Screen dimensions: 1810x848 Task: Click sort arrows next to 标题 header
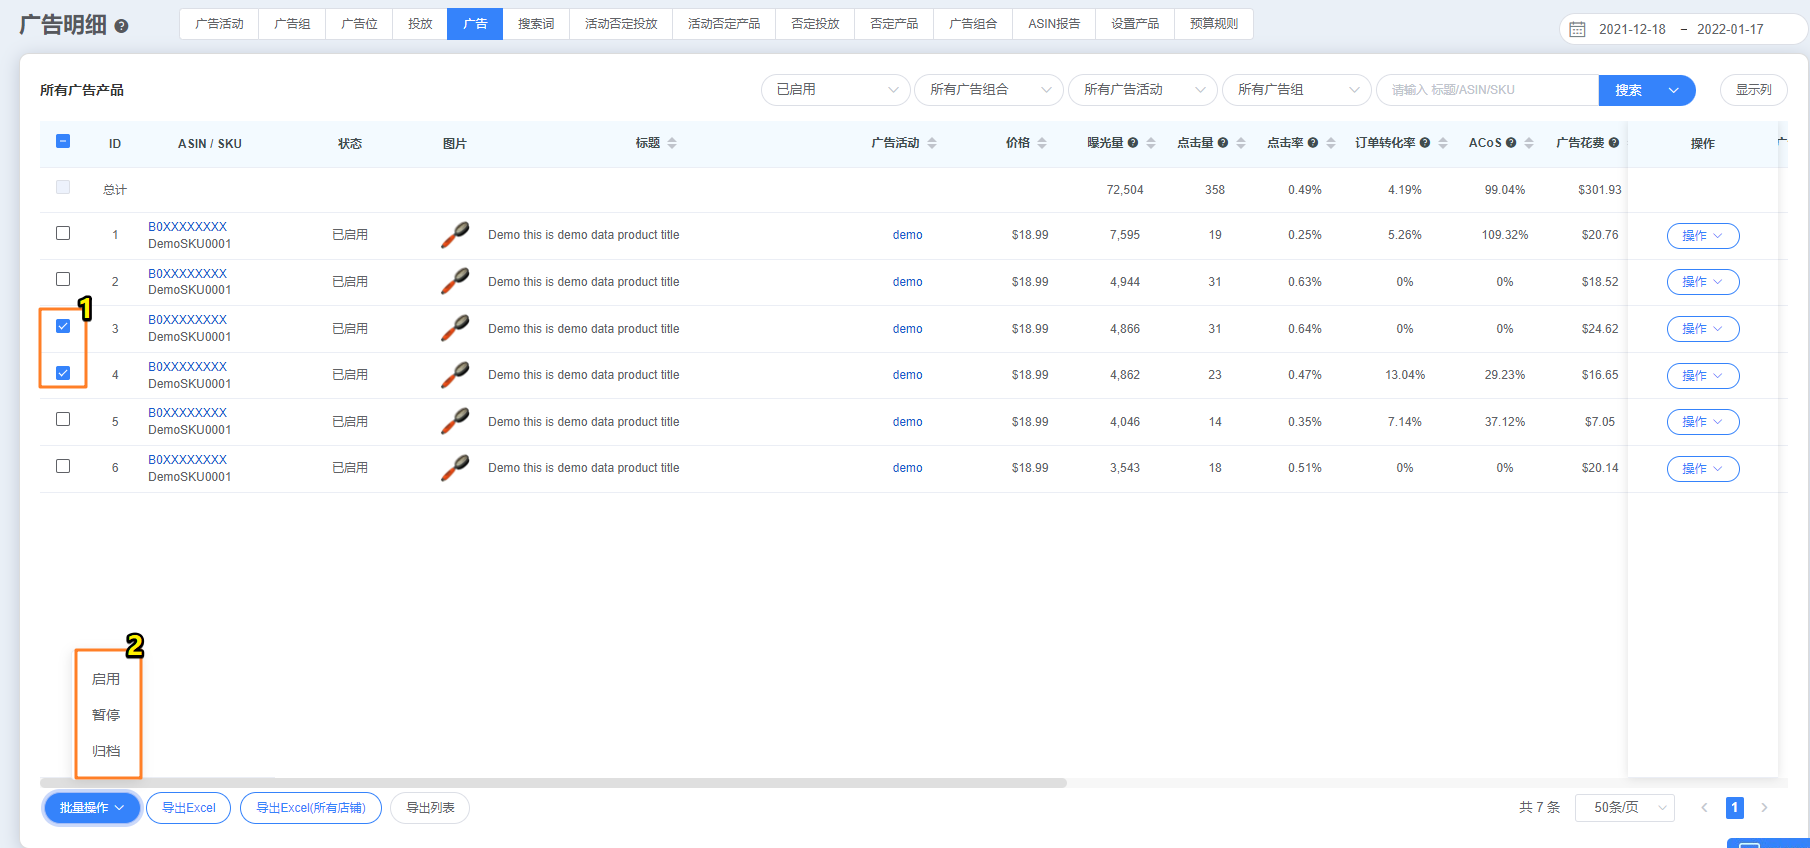pyautogui.click(x=672, y=143)
